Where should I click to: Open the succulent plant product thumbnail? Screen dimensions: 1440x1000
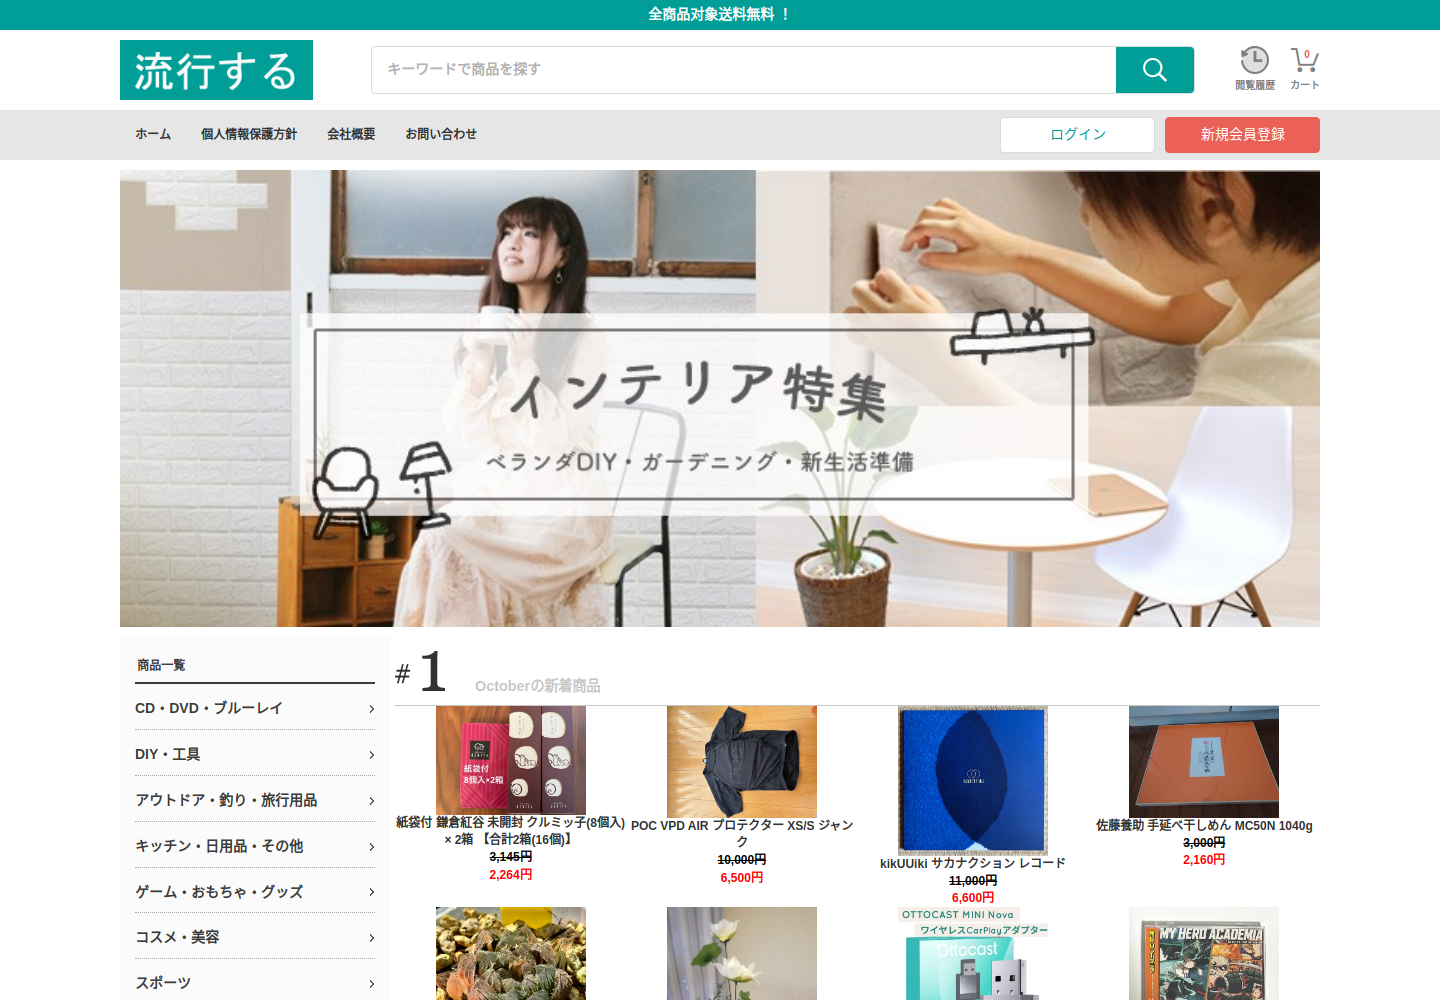[511, 953]
